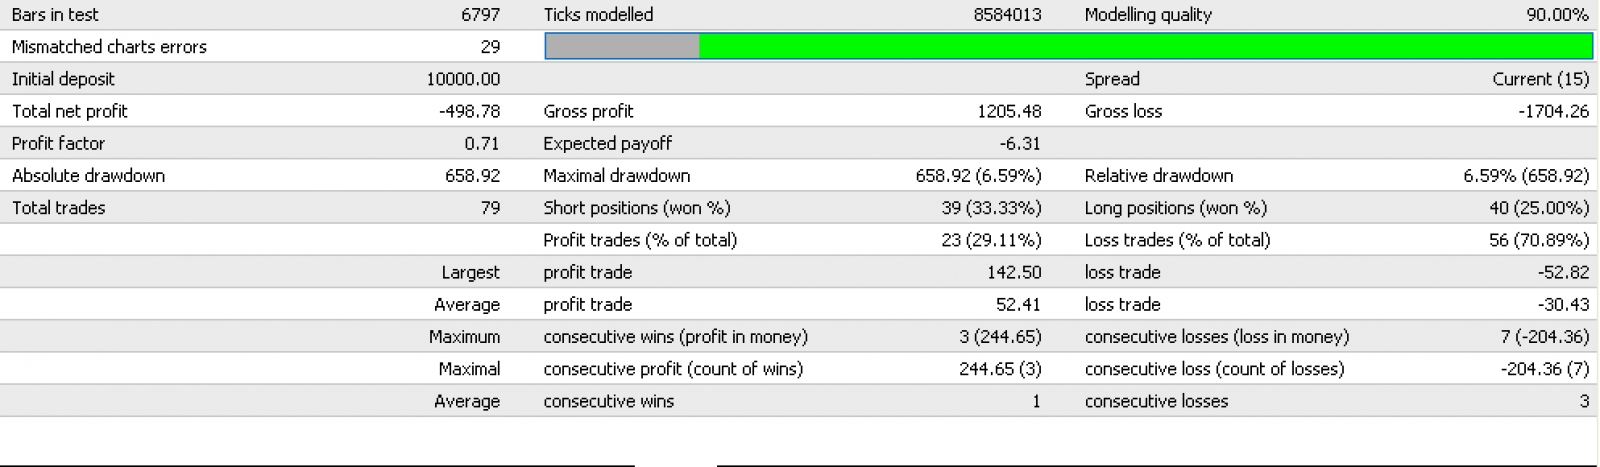1600x467 pixels.
Task: Click the green segment of the modelling bar
Action: click(x=1145, y=46)
